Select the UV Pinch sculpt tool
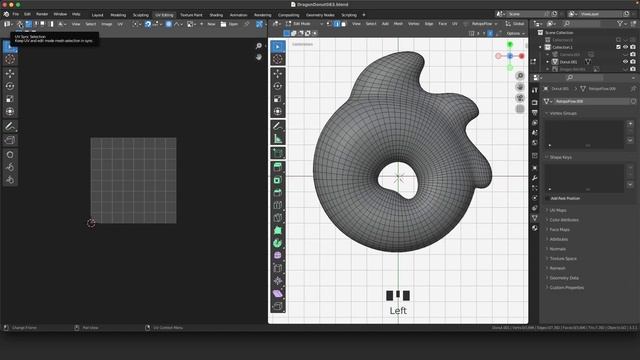Image resolution: width=640 pixels, height=360 pixels. [x=10, y=180]
